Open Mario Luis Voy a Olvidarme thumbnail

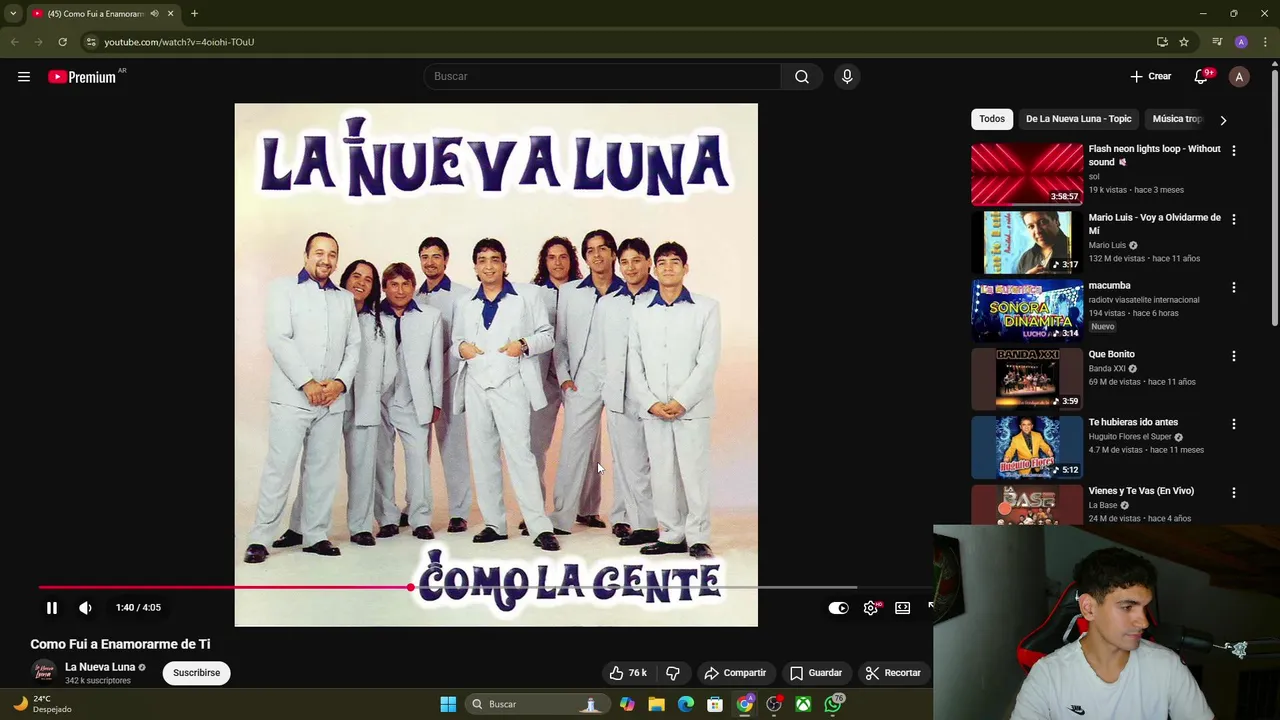click(x=1027, y=242)
